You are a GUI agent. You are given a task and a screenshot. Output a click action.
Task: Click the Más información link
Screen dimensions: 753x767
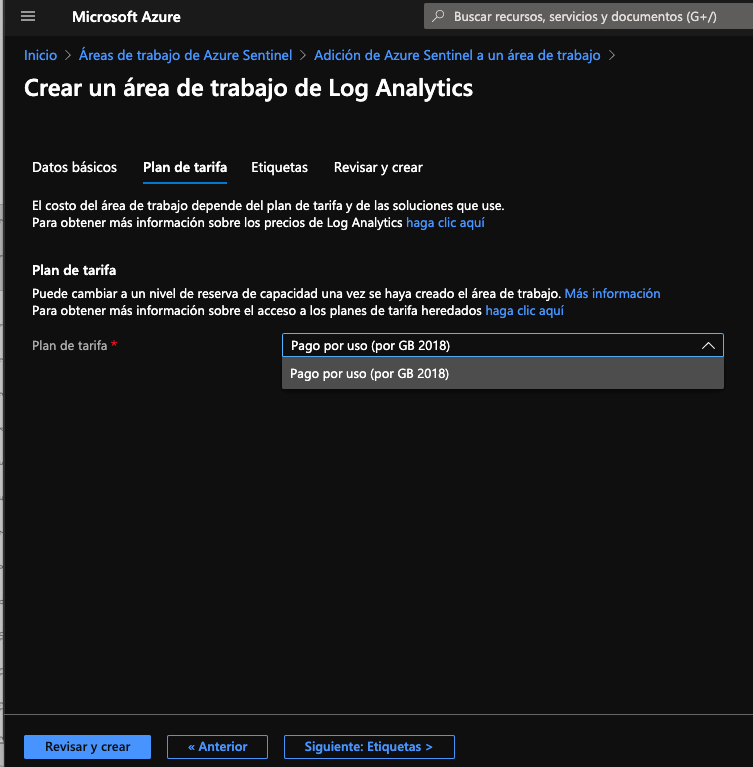click(612, 293)
